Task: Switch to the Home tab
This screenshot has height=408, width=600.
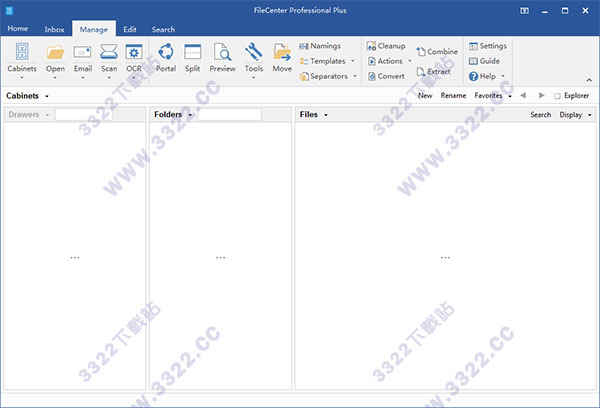Action: 18,29
